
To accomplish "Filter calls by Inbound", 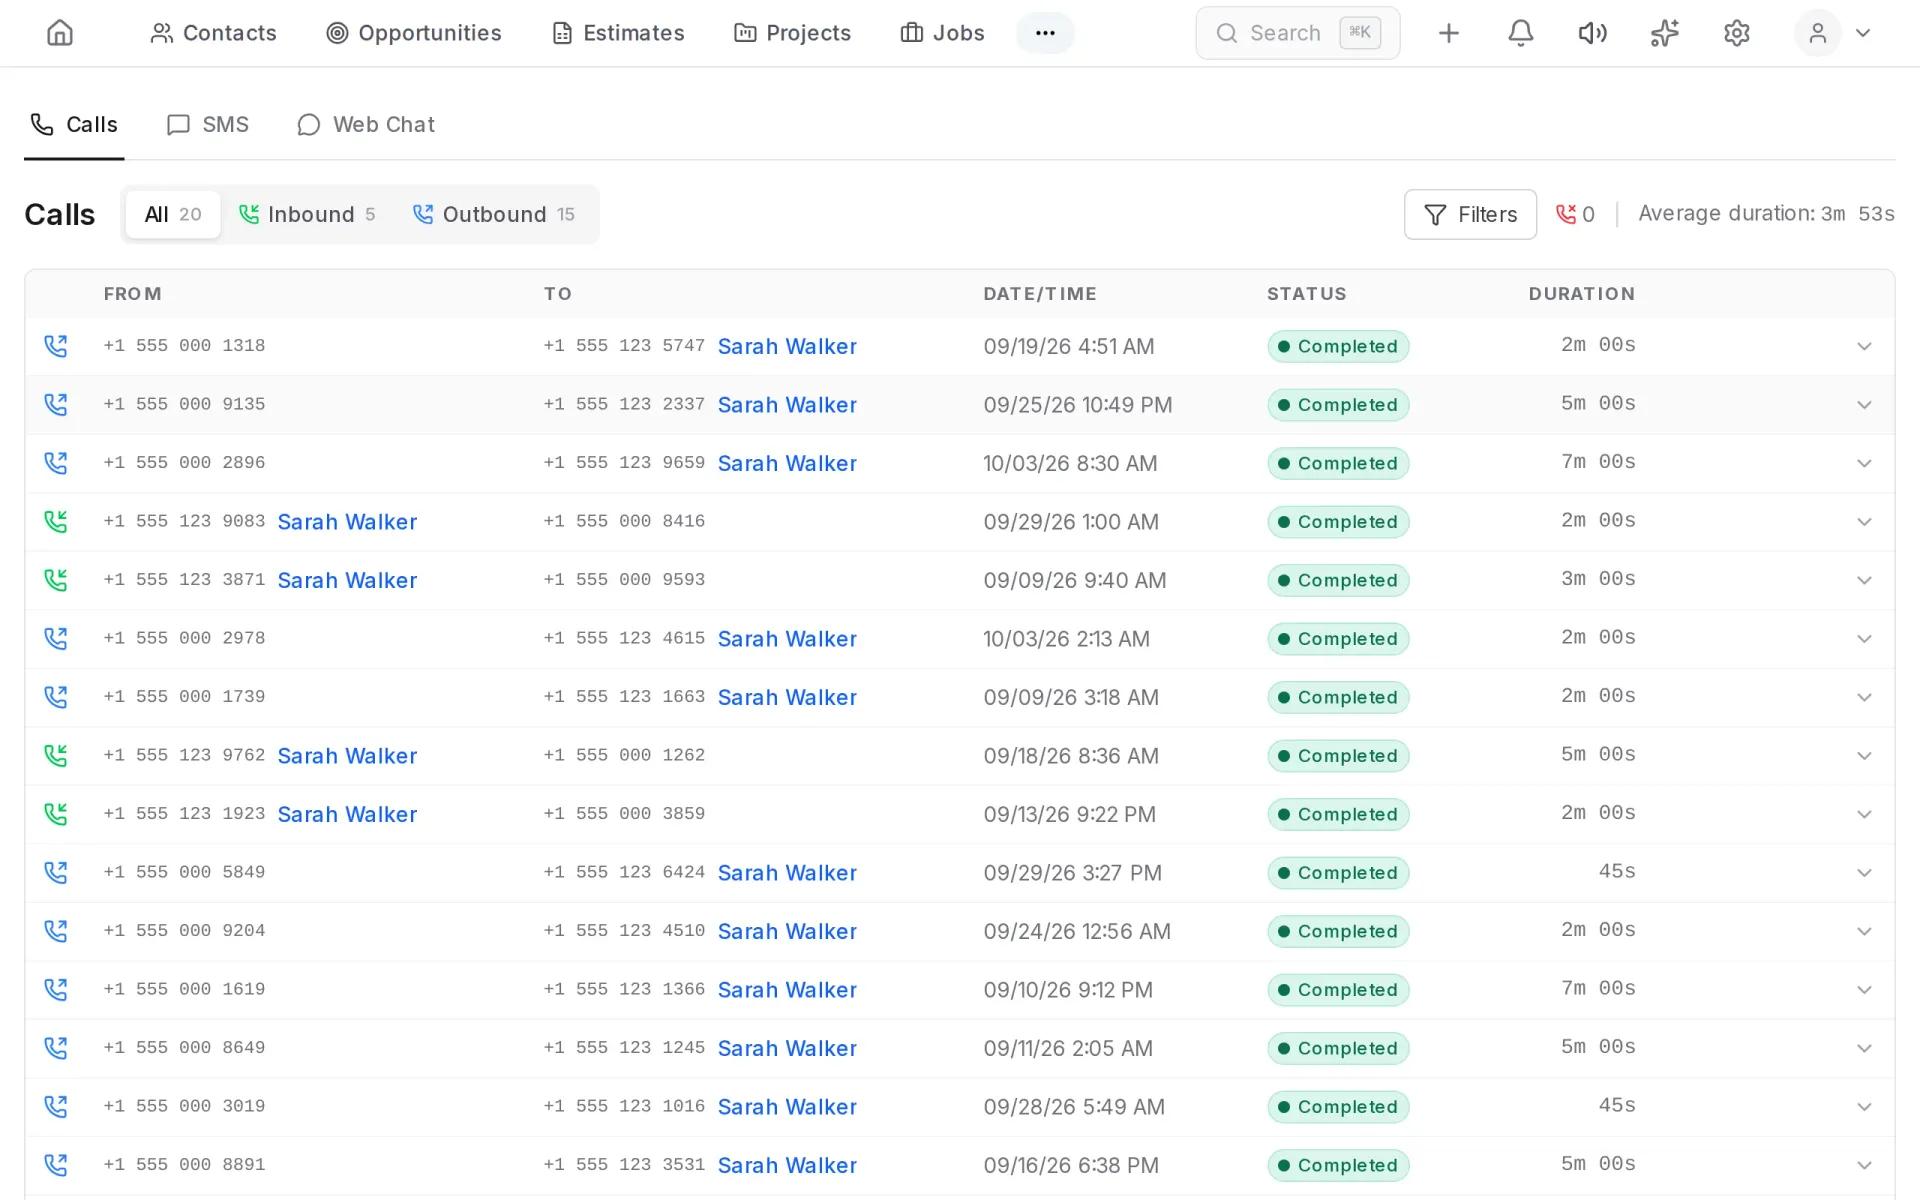I will tap(307, 214).
